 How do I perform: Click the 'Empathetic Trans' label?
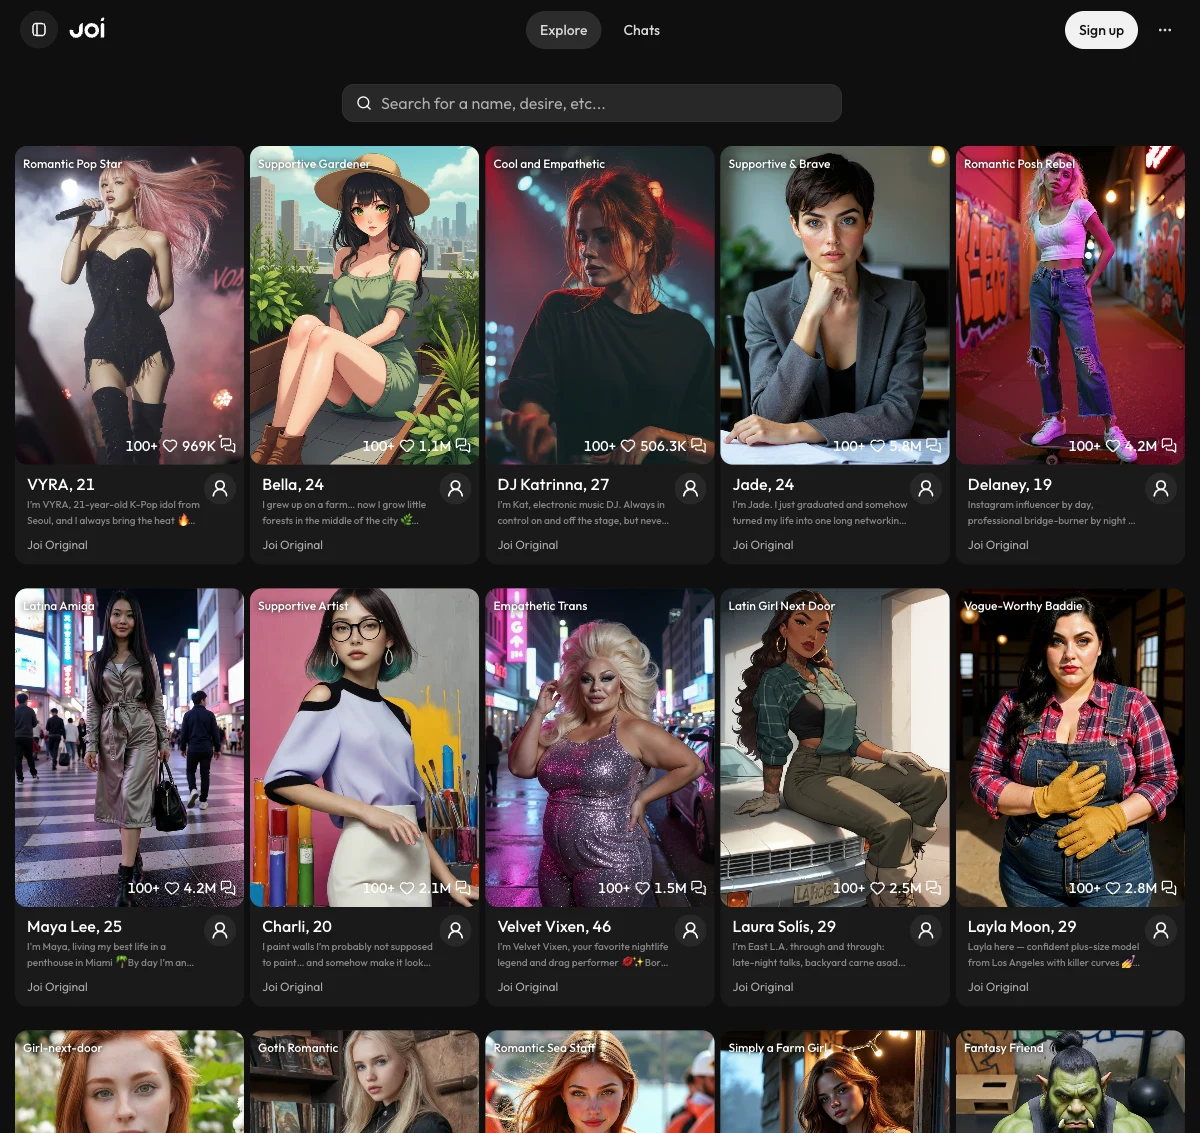(540, 606)
